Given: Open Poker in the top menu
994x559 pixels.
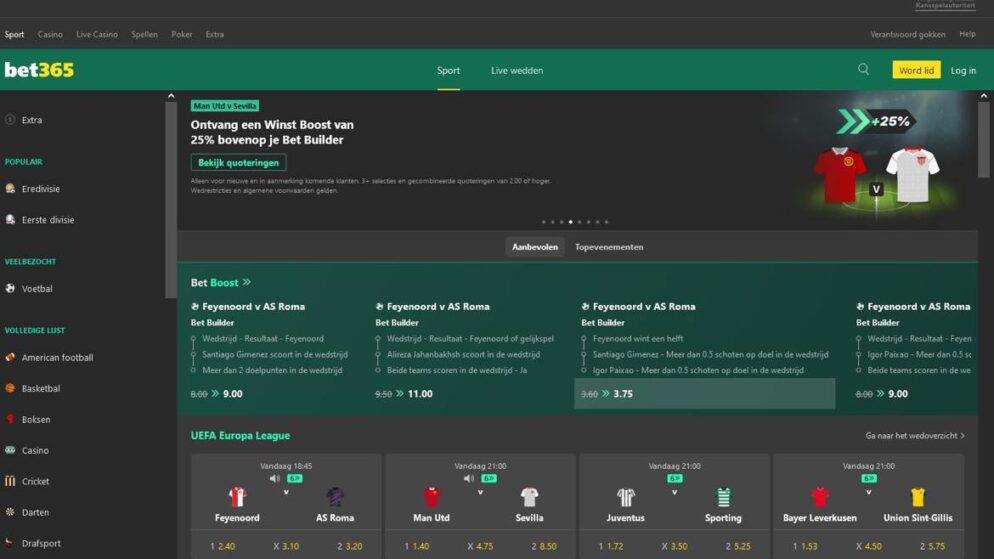Looking at the screenshot, I should (x=182, y=34).
